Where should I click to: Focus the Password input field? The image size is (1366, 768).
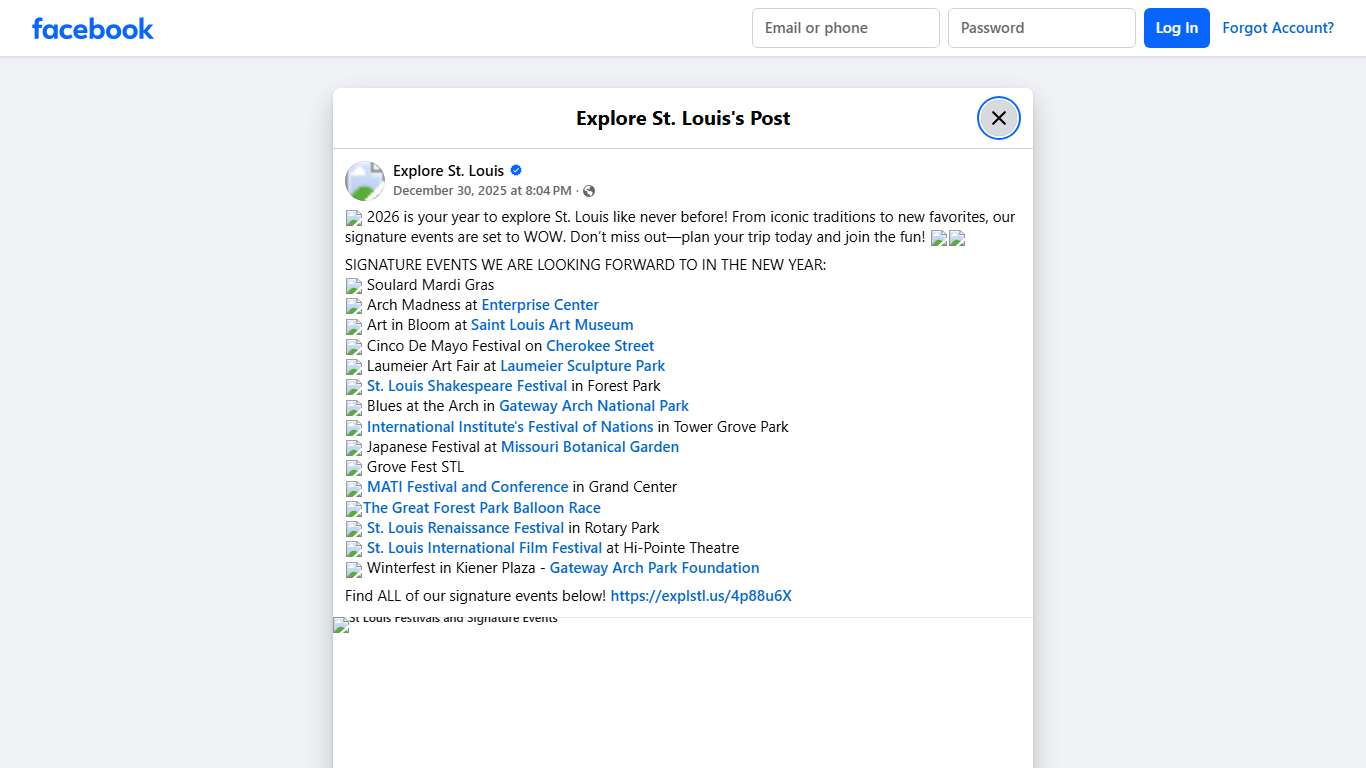(1041, 28)
